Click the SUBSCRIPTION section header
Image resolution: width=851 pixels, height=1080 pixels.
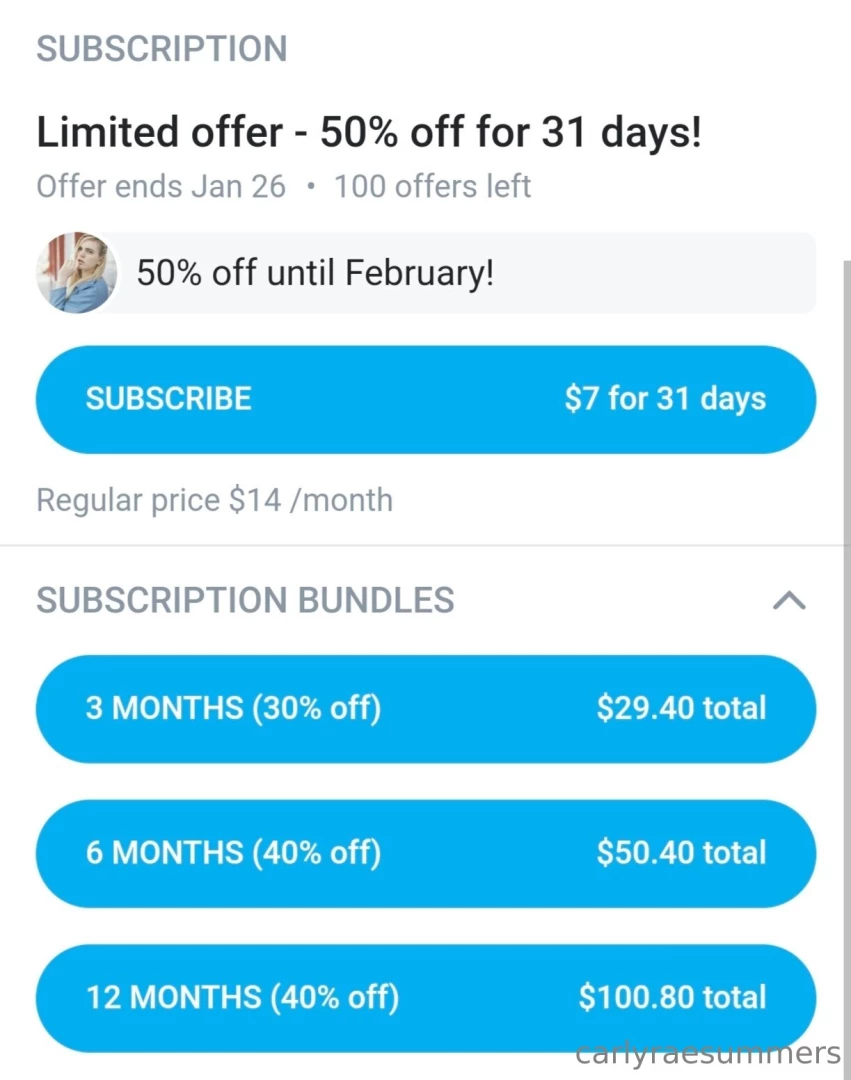click(x=161, y=48)
